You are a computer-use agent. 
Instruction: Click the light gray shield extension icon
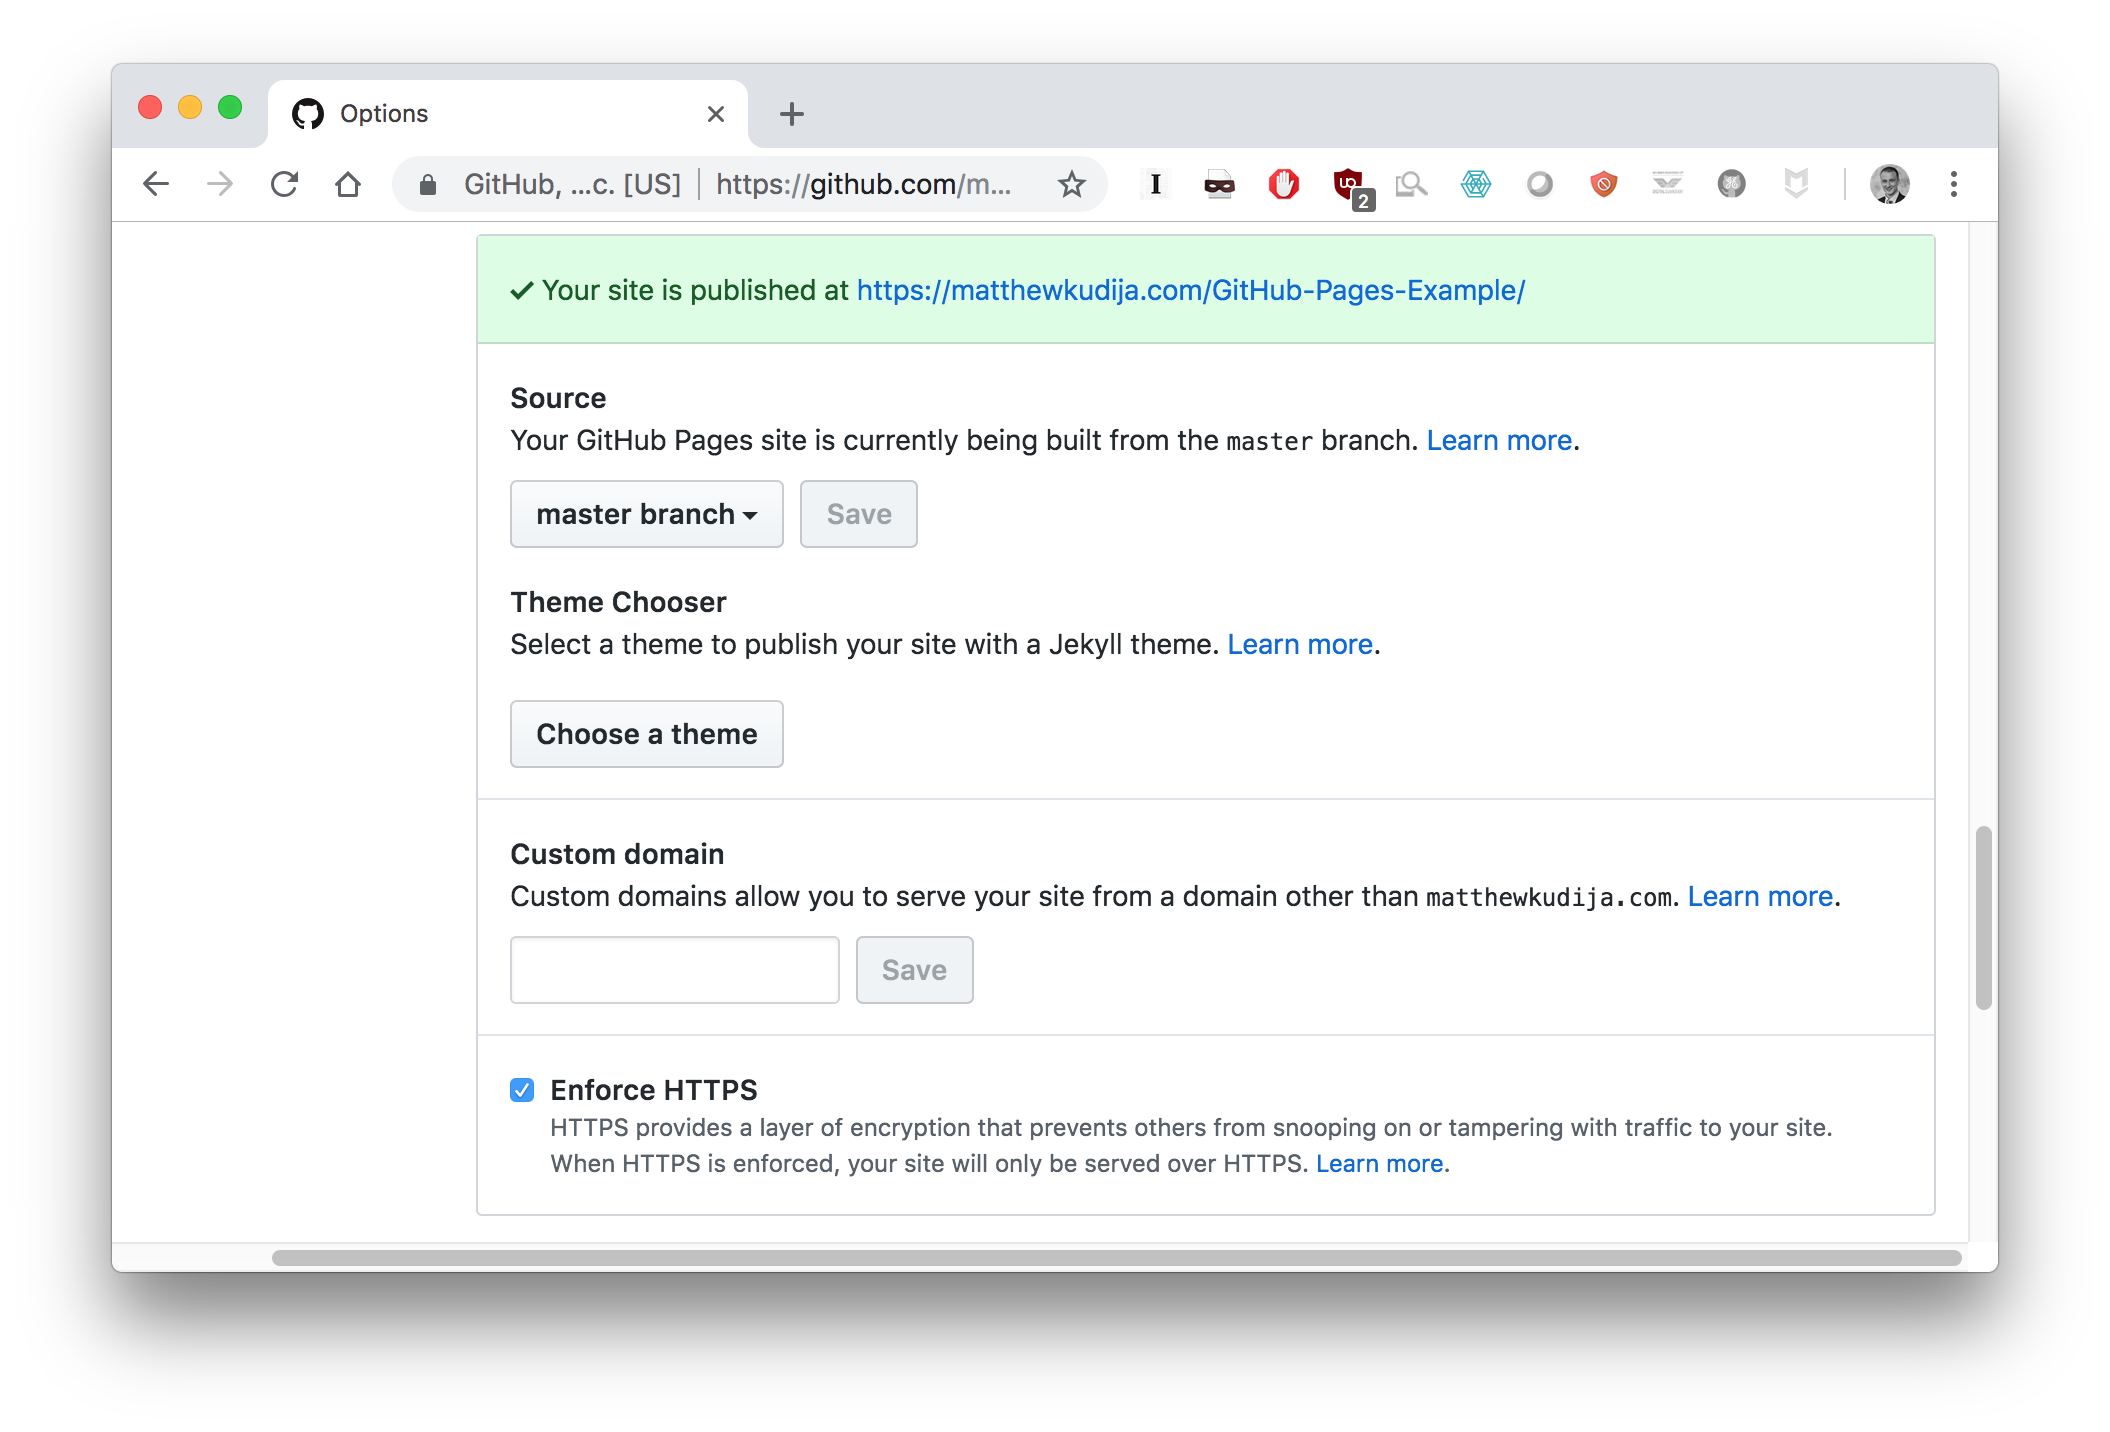[x=1796, y=184]
